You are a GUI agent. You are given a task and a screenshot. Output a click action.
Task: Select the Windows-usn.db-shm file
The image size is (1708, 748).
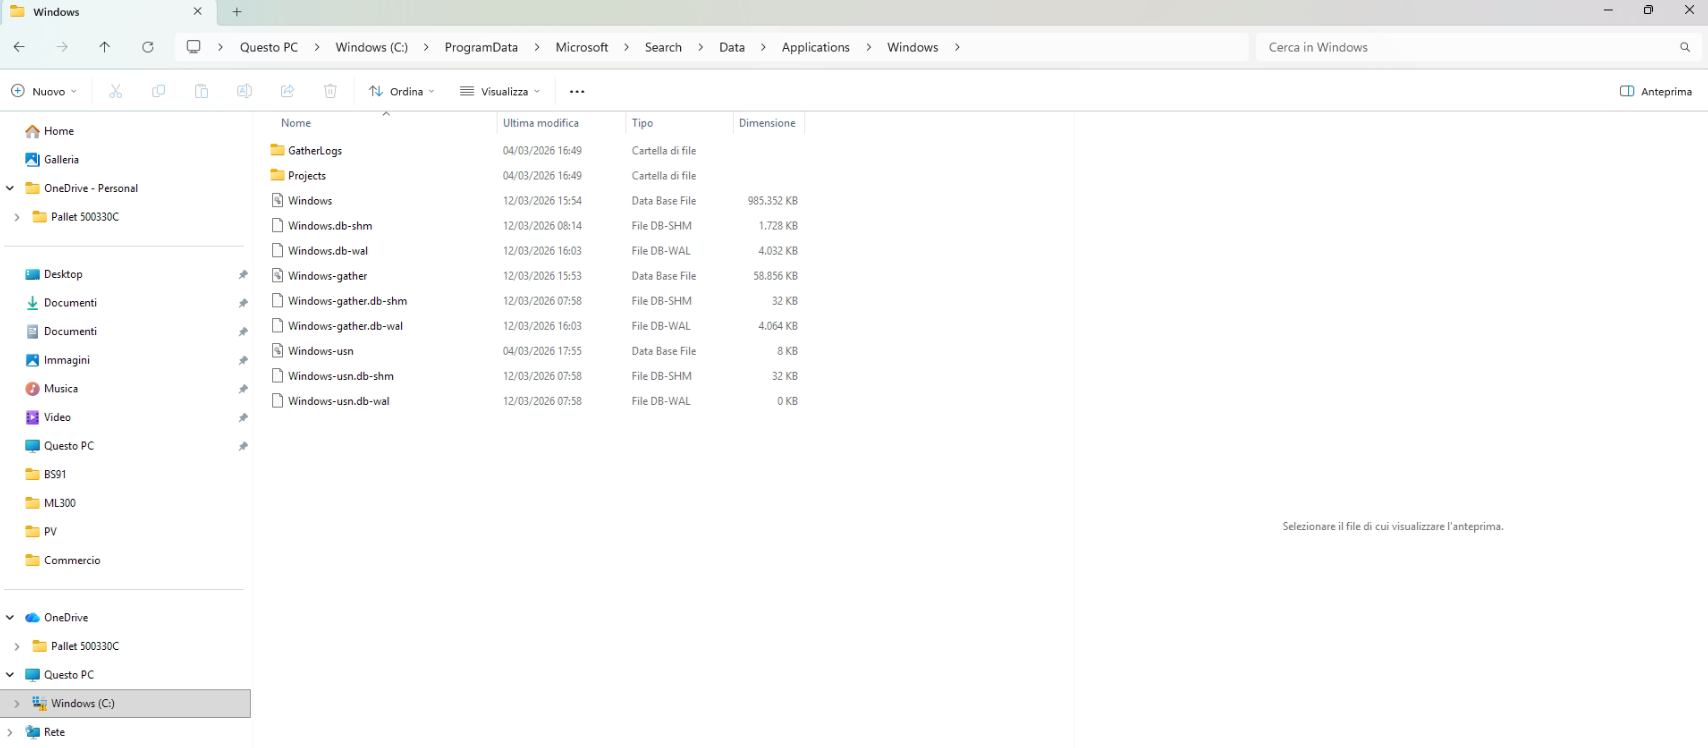(341, 376)
